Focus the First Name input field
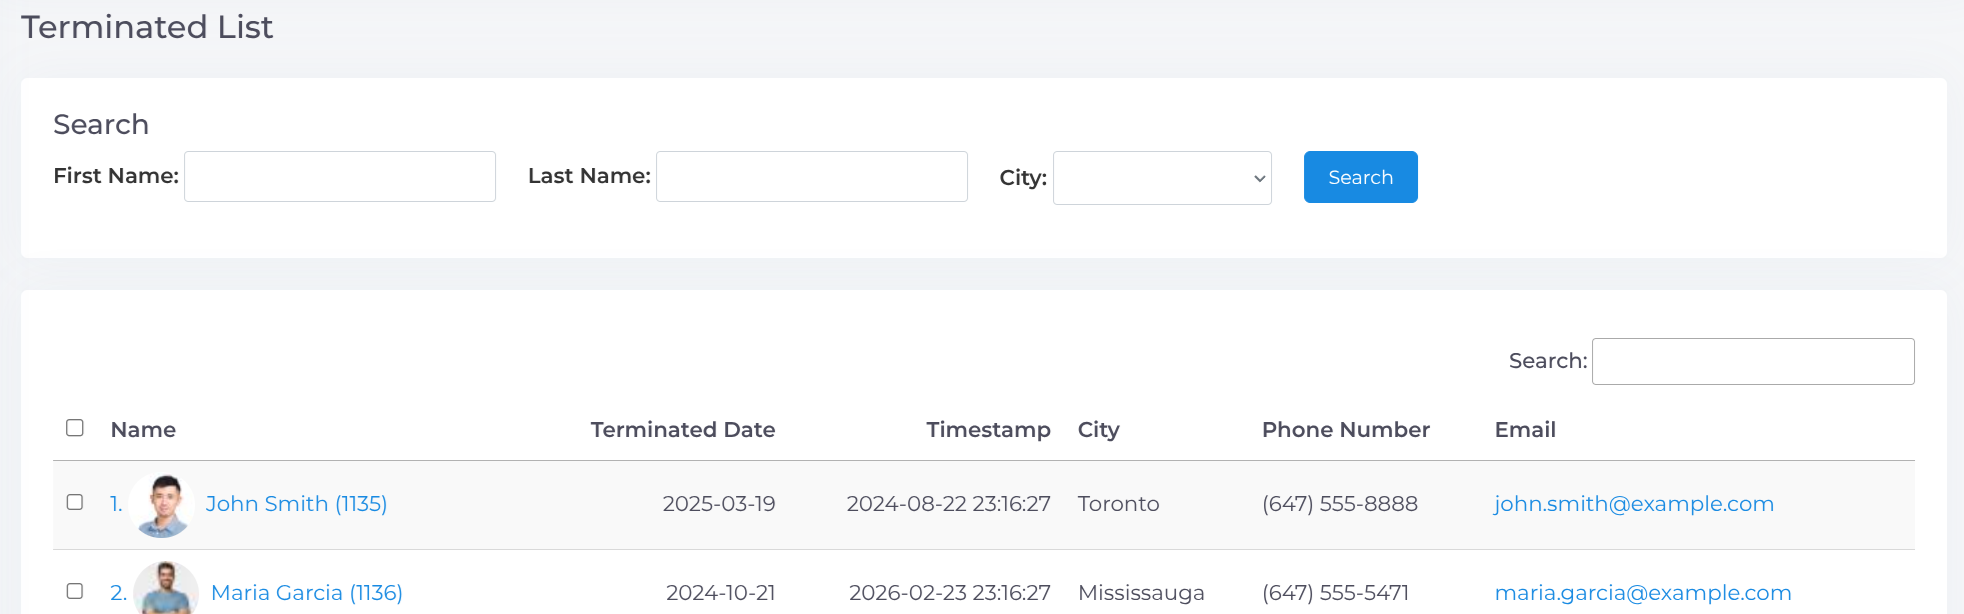This screenshot has width=1964, height=614. (x=340, y=176)
